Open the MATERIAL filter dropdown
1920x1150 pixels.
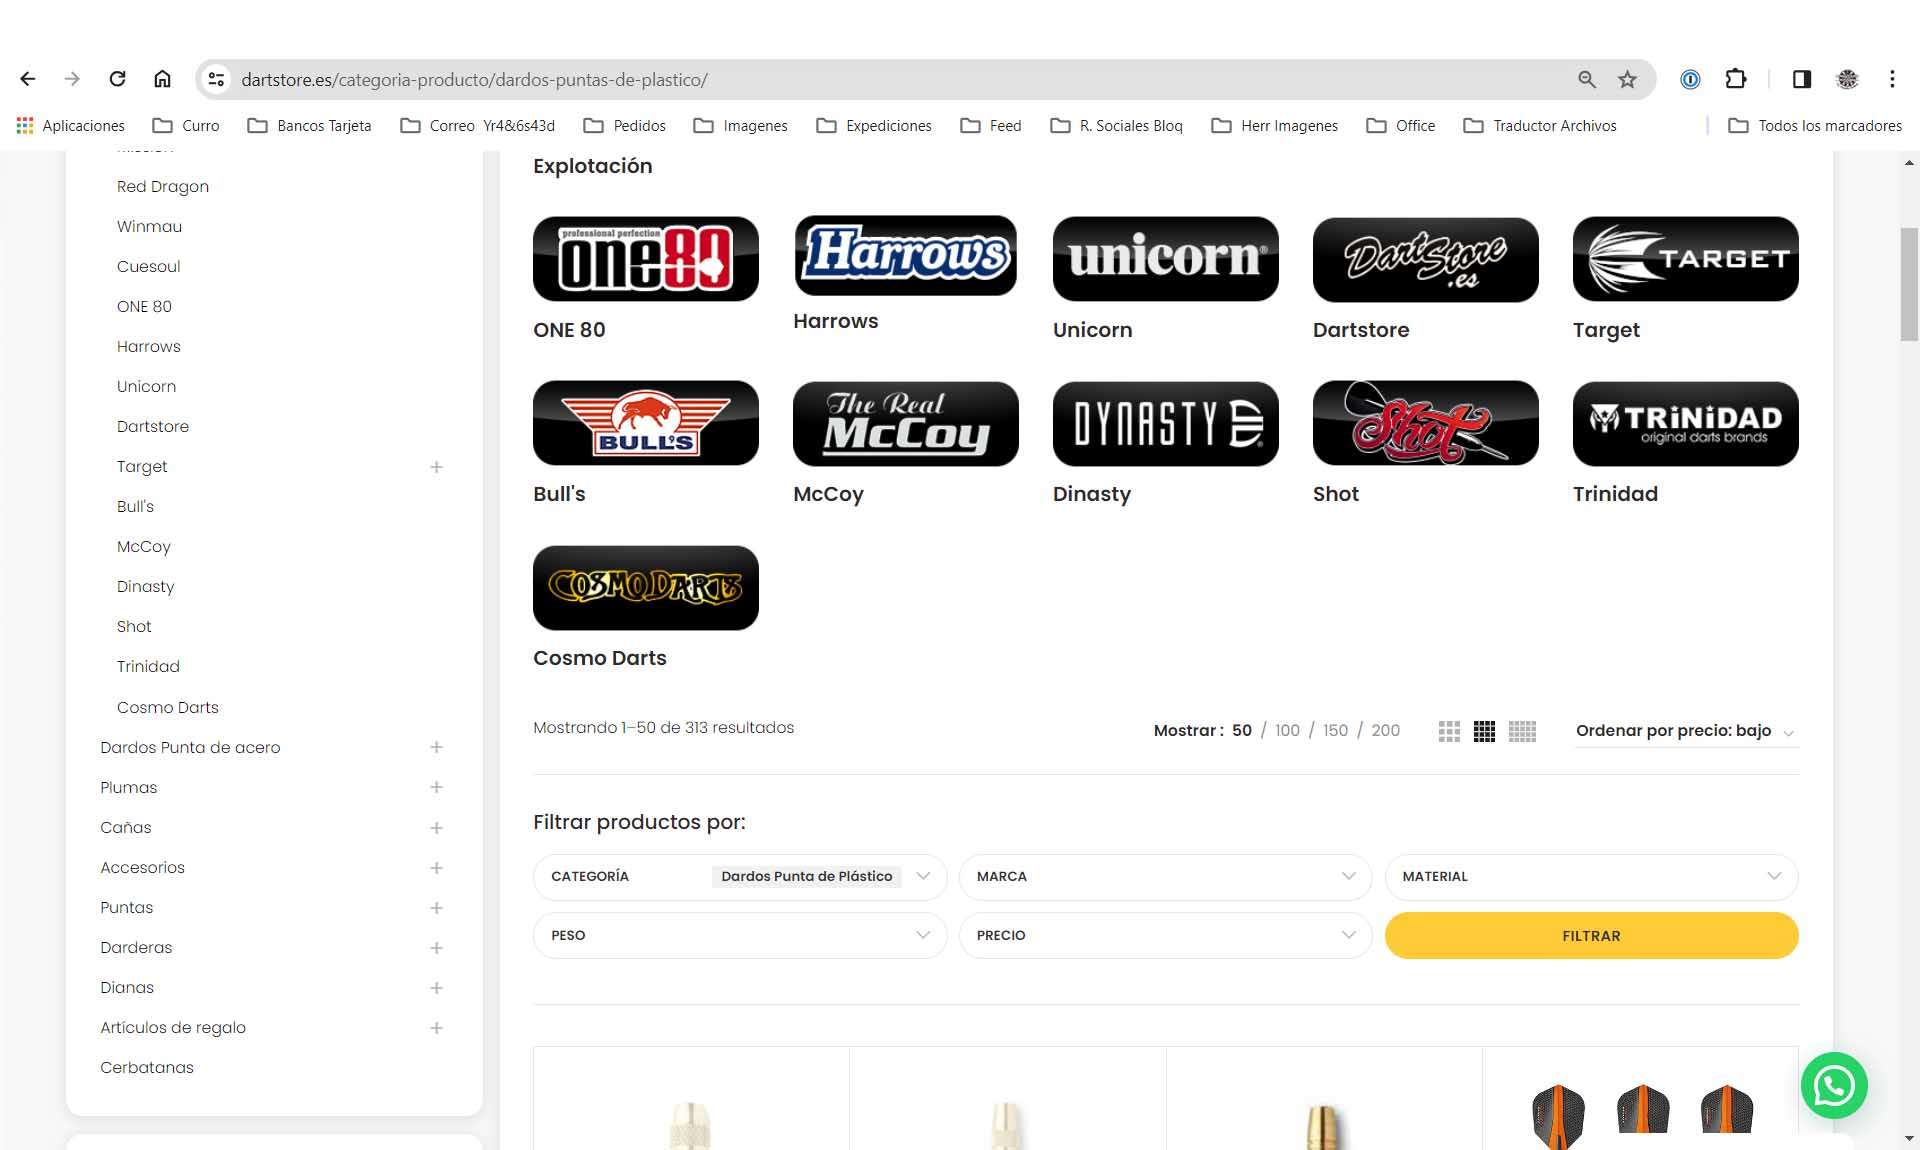(x=1592, y=877)
